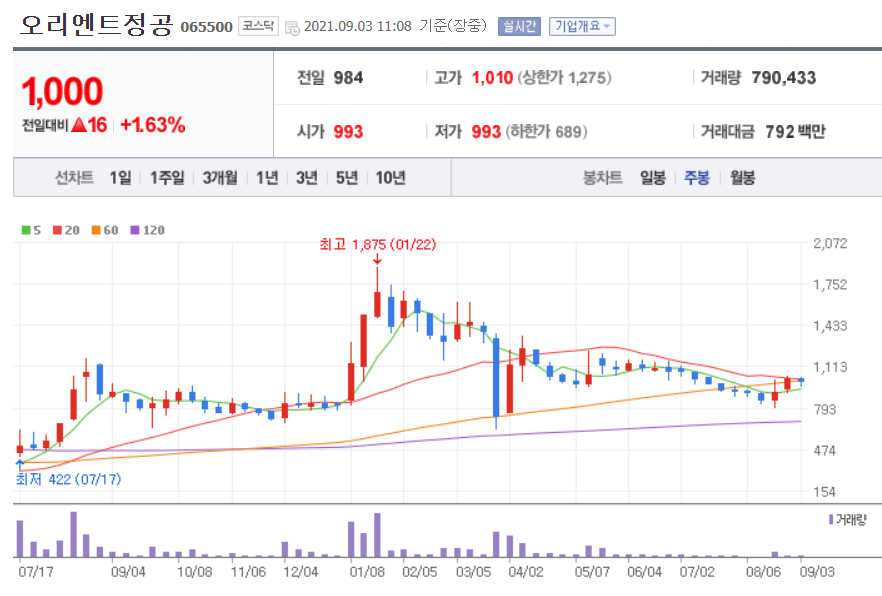Switch to 일봉 candlestick chart
The image size is (882, 596).
coord(652,178)
